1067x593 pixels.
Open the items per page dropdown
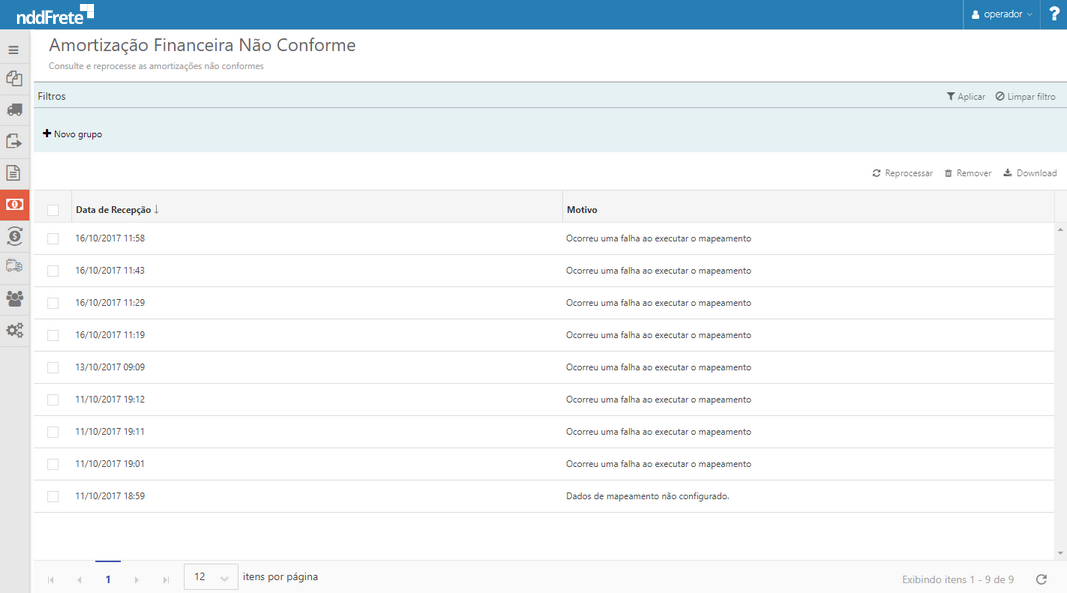(211, 577)
